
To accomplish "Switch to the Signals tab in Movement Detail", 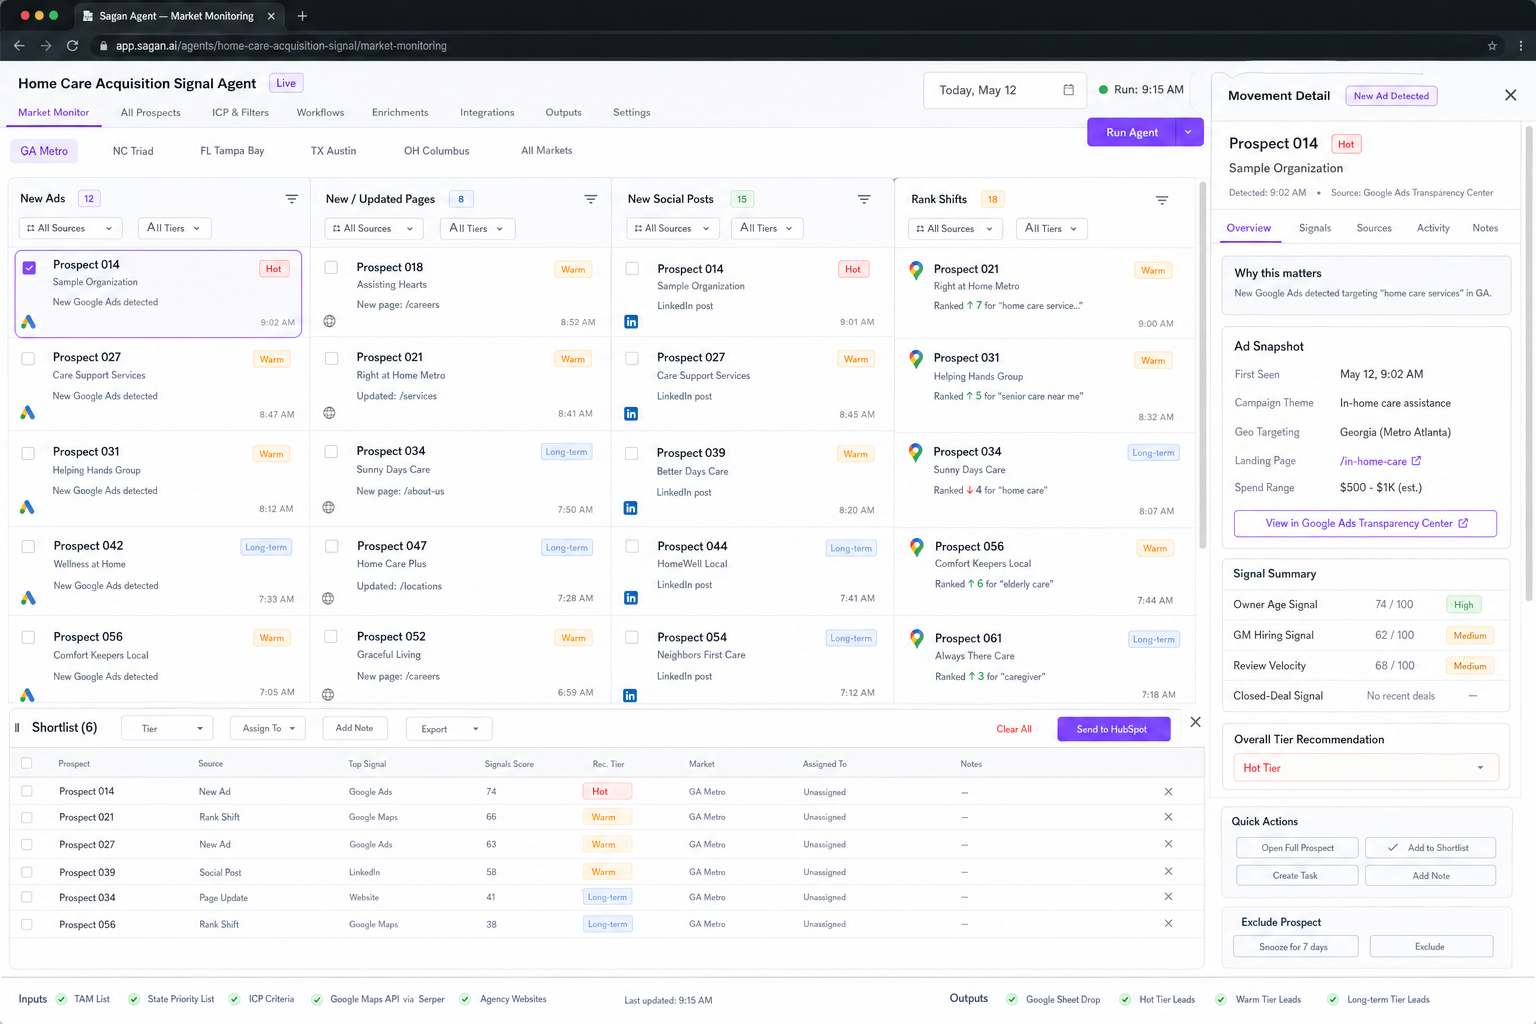I will tap(1314, 228).
